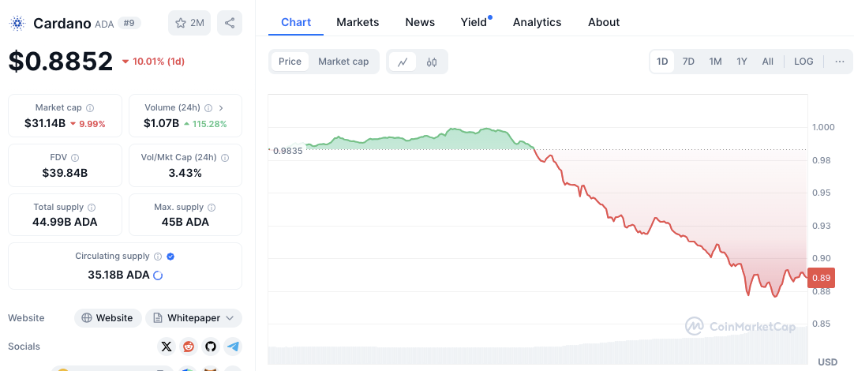
Task: Open the Telegram social link
Action: pos(233,346)
